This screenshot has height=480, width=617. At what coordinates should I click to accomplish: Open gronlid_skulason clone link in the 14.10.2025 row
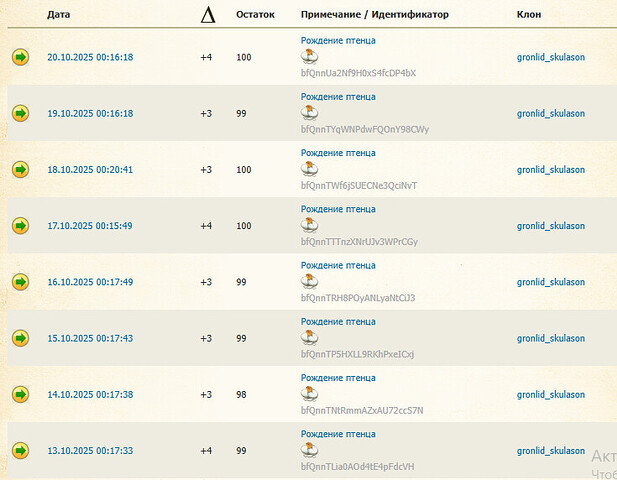(550, 395)
